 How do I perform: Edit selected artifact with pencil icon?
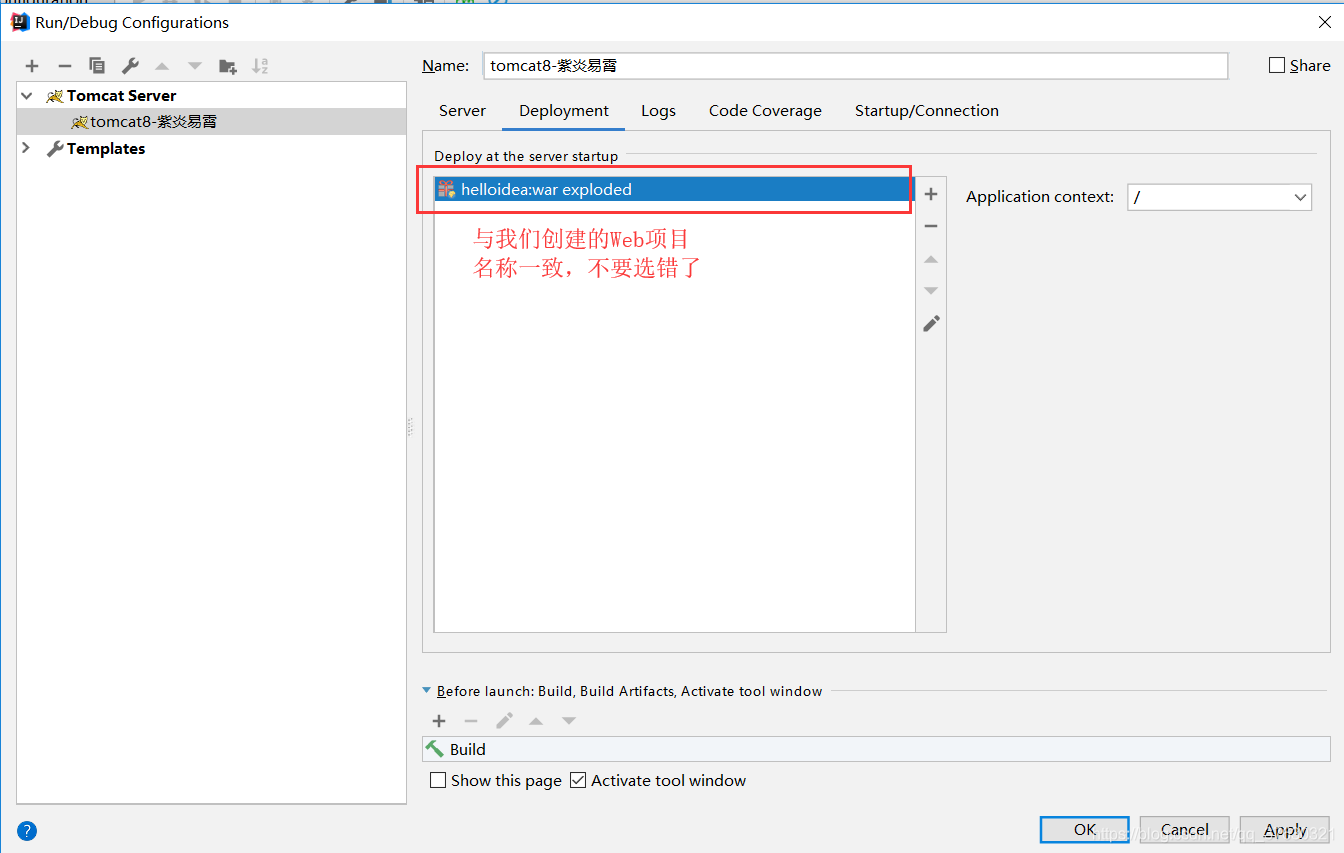pos(931,323)
